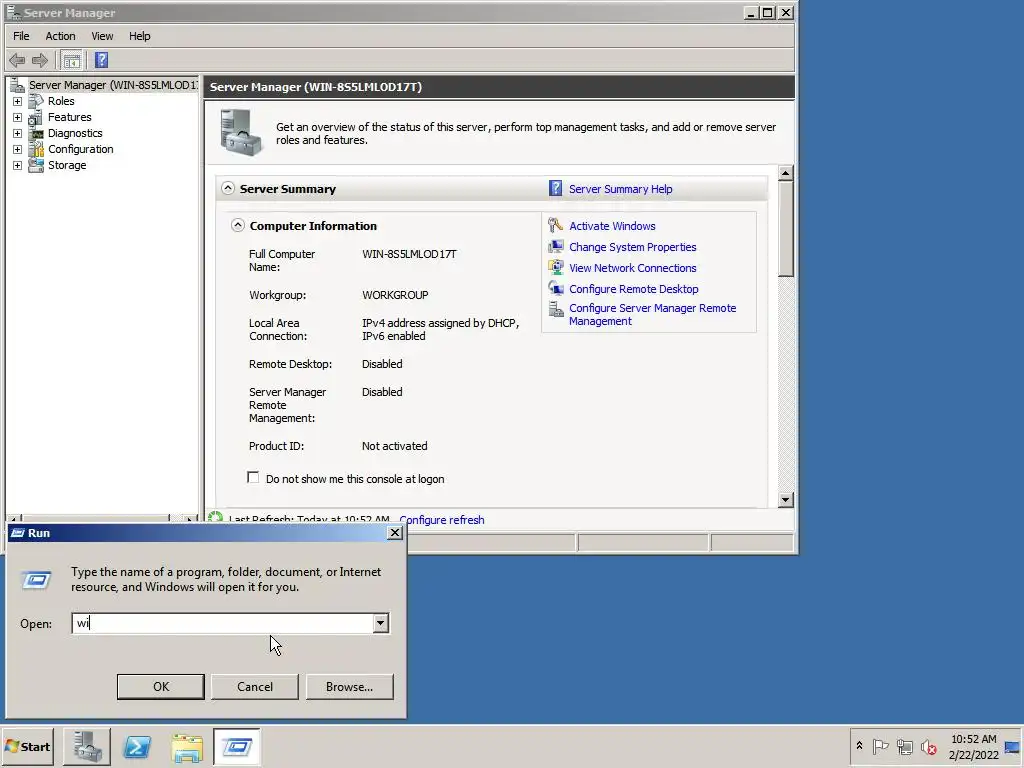The width and height of the screenshot is (1024, 768).
Task: Expand the Storage tree node
Action: pos(18,165)
